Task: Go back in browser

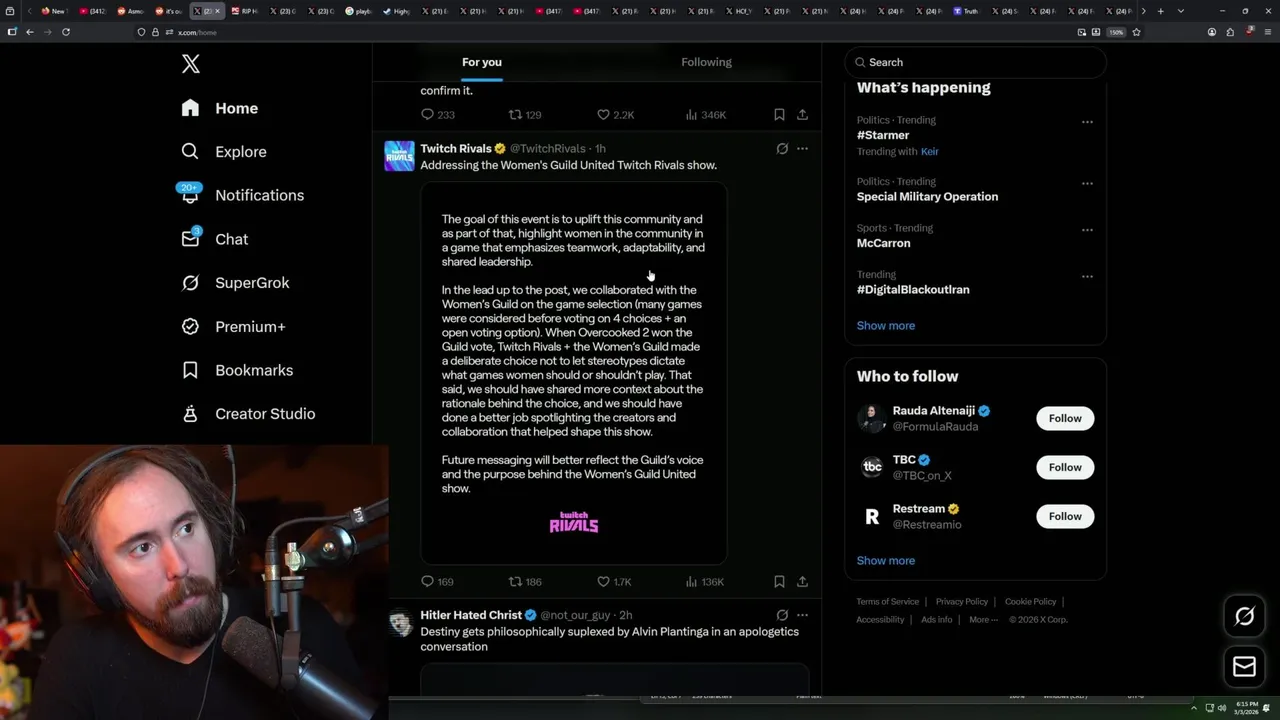Action: pyautogui.click(x=30, y=32)
